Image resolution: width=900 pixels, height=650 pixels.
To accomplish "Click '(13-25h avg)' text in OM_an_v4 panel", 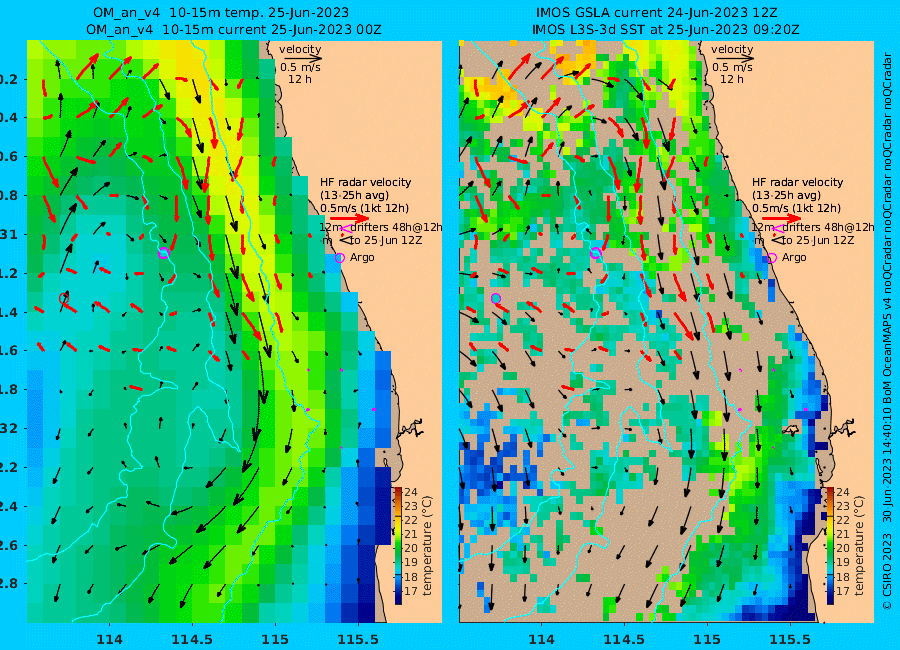I will [x=354, y=195].
